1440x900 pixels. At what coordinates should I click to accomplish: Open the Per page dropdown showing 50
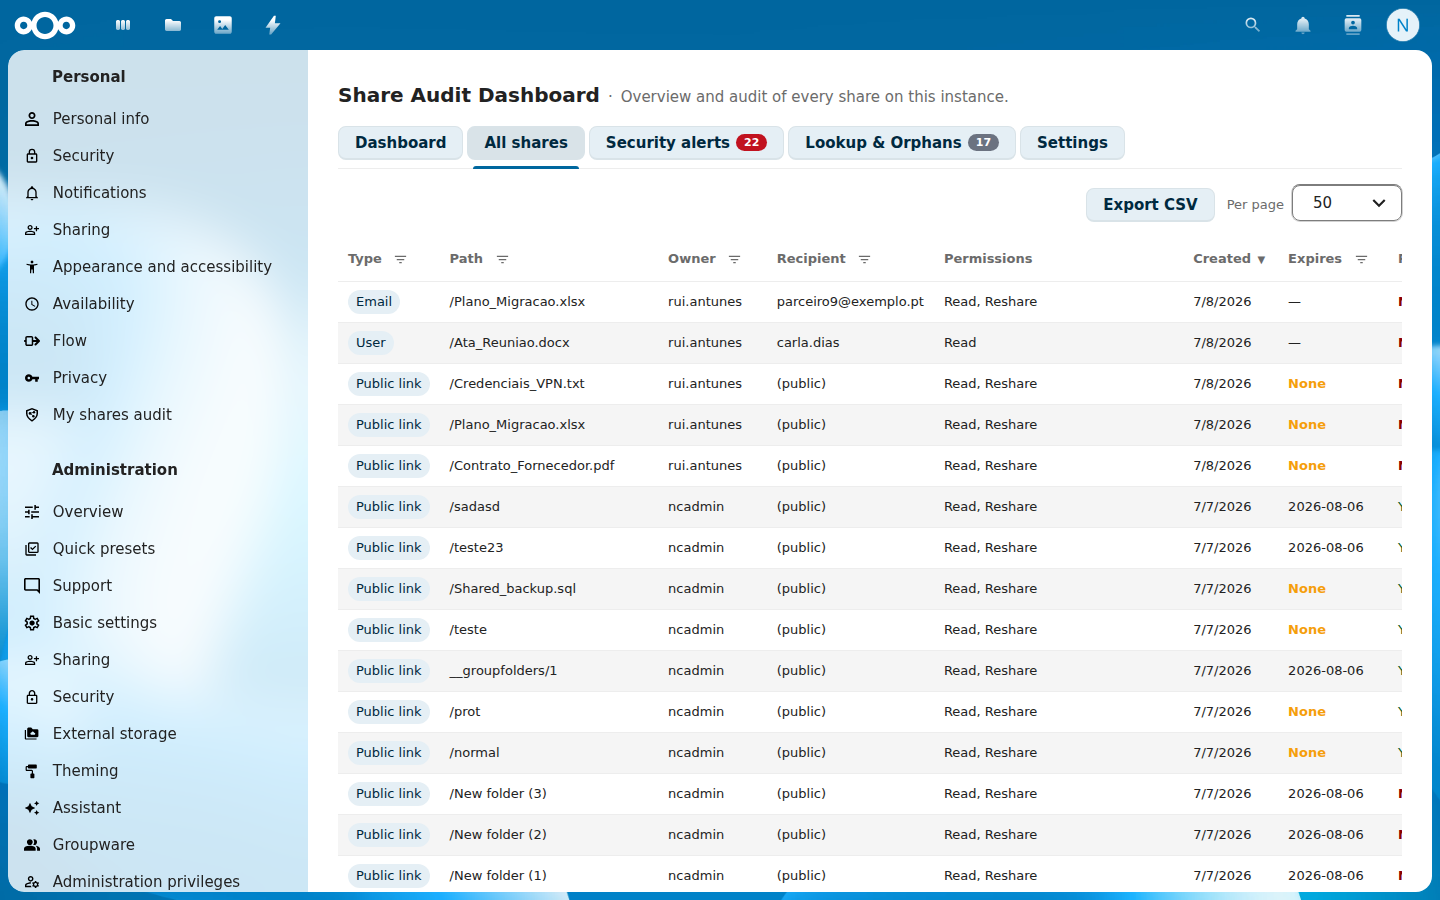(1346, 203)
